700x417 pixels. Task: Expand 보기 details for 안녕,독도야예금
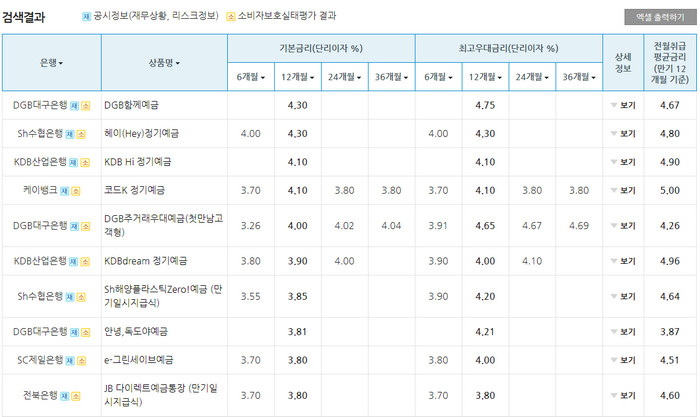(x=623, y=332)
